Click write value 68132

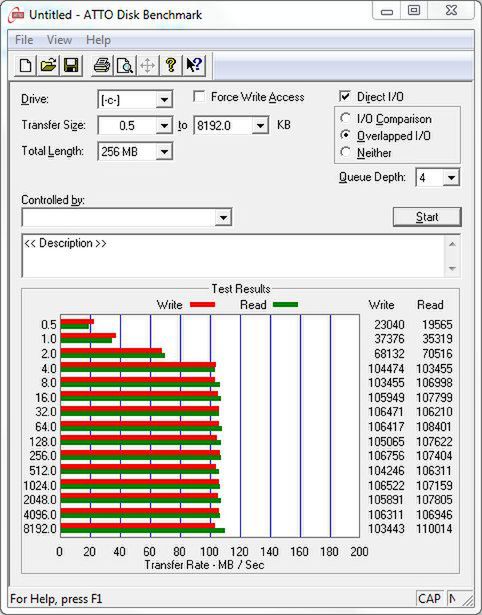389,354
